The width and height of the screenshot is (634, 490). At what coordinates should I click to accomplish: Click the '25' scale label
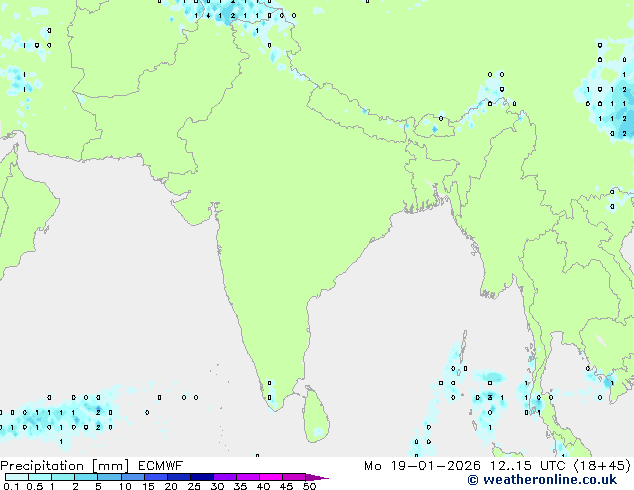pyautogui.click(x=194, y=486)
